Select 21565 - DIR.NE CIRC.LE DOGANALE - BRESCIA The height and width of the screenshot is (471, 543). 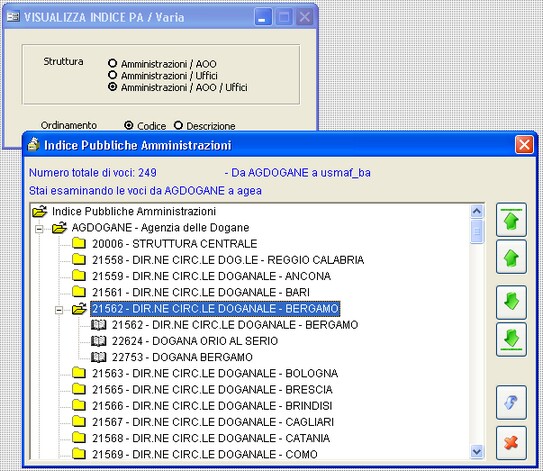point(212,390)
